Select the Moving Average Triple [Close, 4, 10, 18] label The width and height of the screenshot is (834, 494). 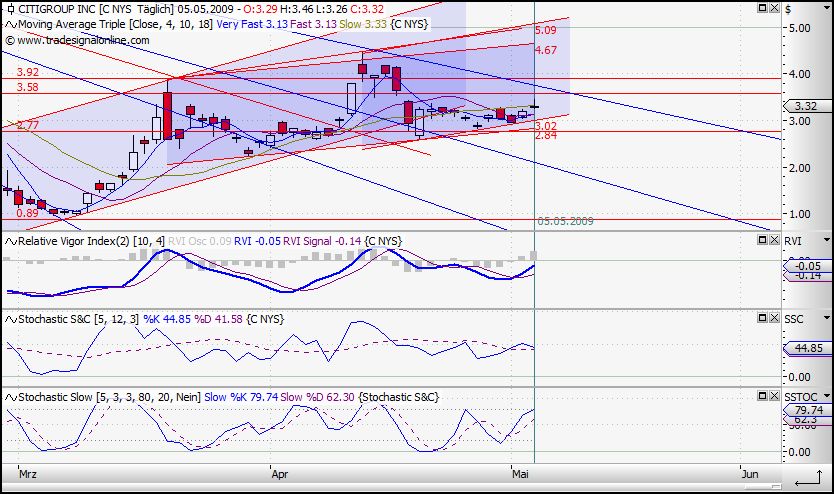coord(116,24)
